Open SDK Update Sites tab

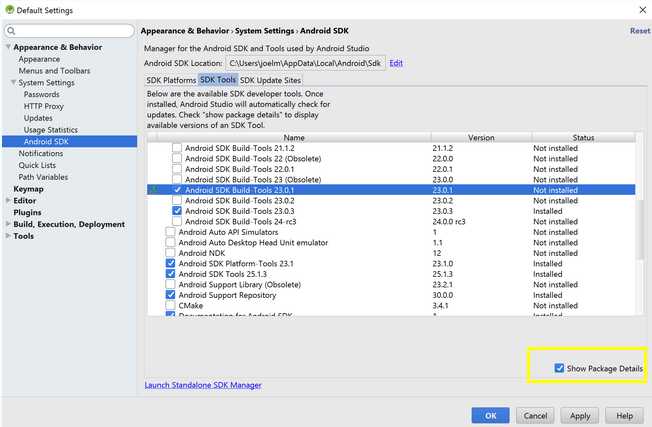pyautogui.click(x=270, y=80)
